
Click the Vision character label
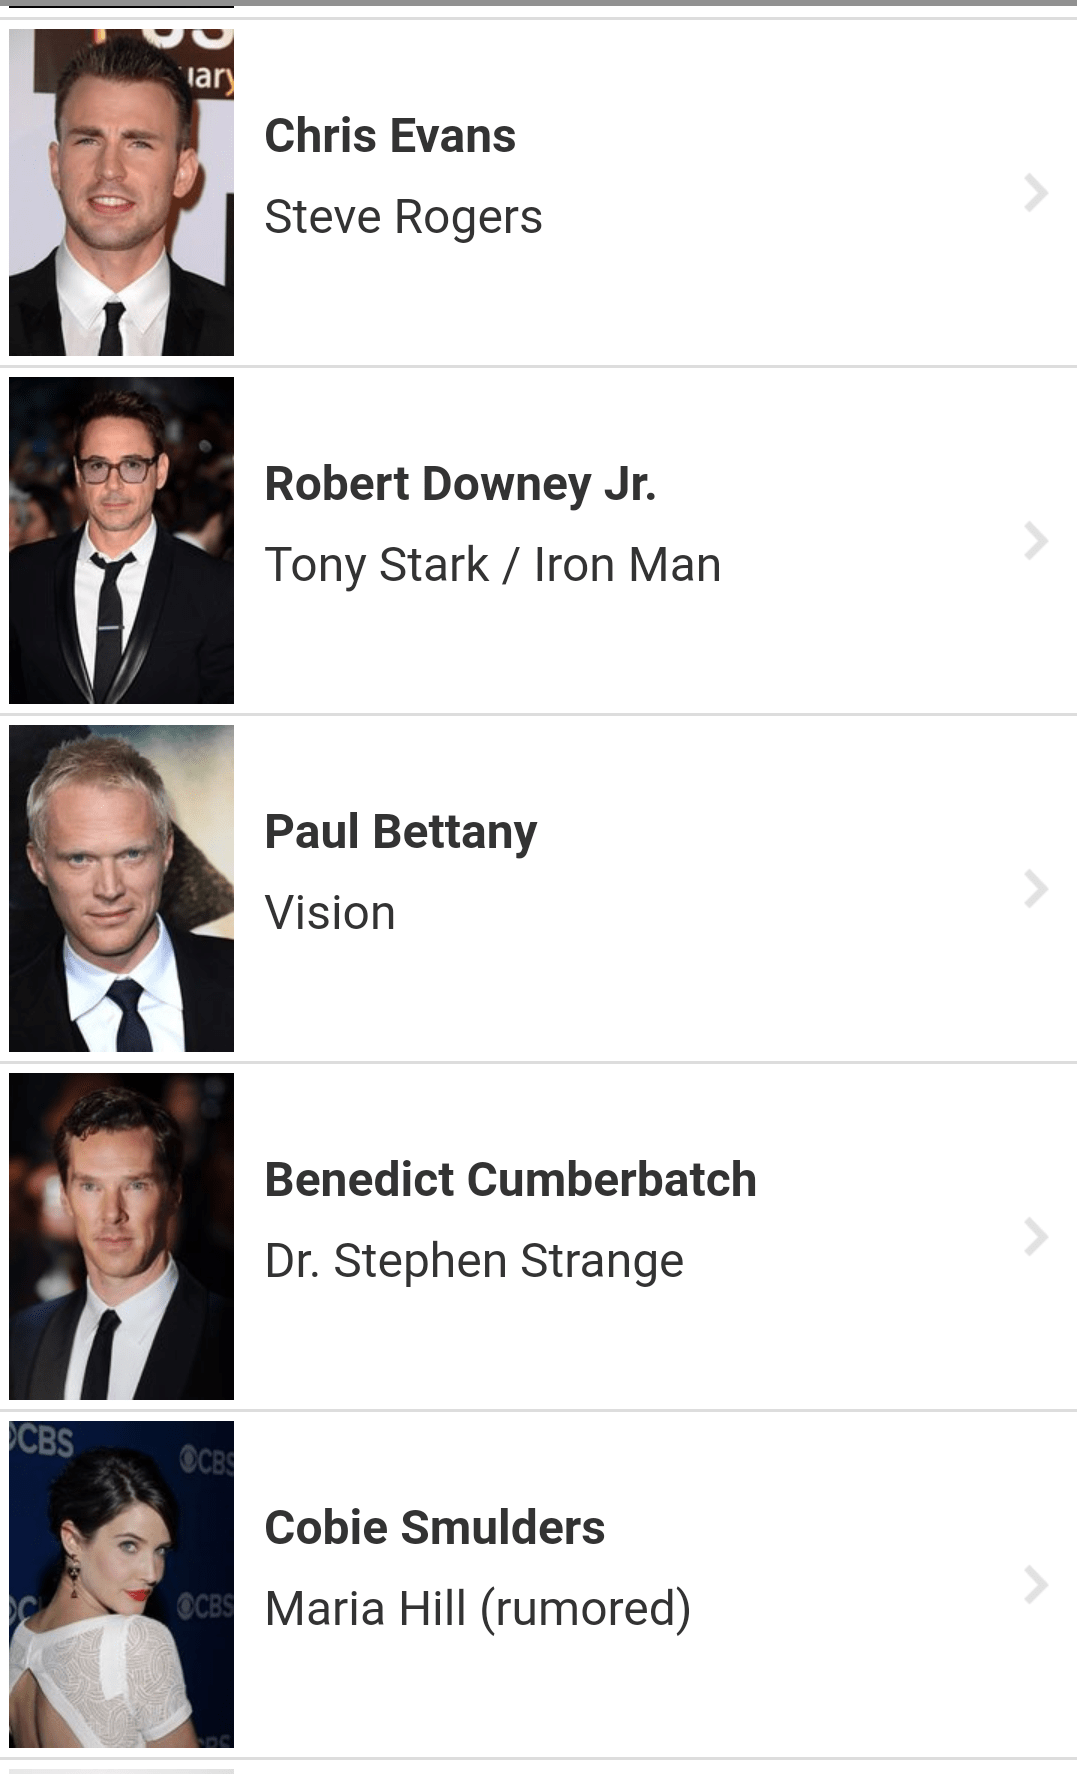click(330, 913)
